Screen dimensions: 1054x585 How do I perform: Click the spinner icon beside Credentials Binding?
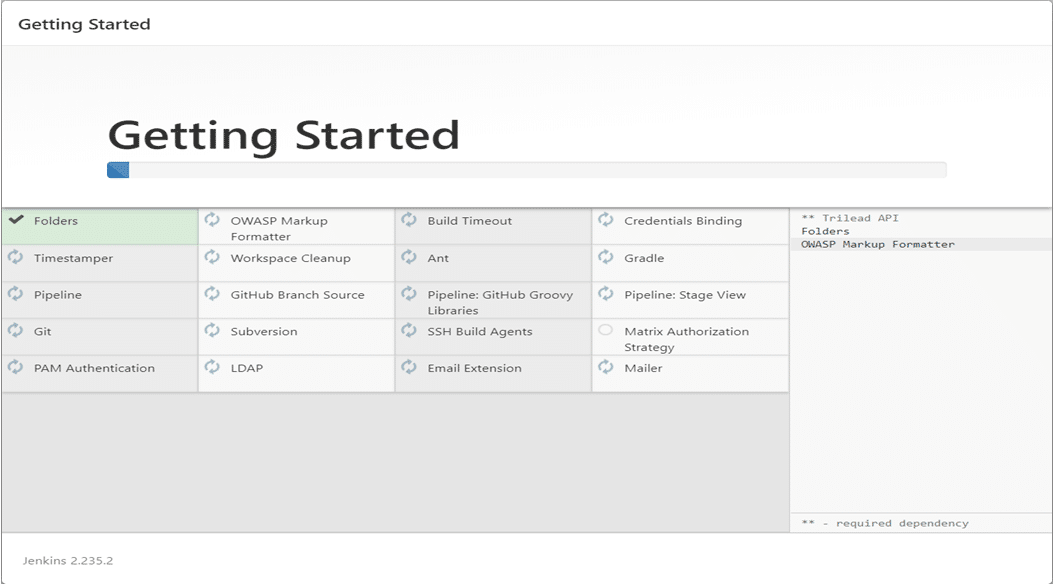(606, 220)
